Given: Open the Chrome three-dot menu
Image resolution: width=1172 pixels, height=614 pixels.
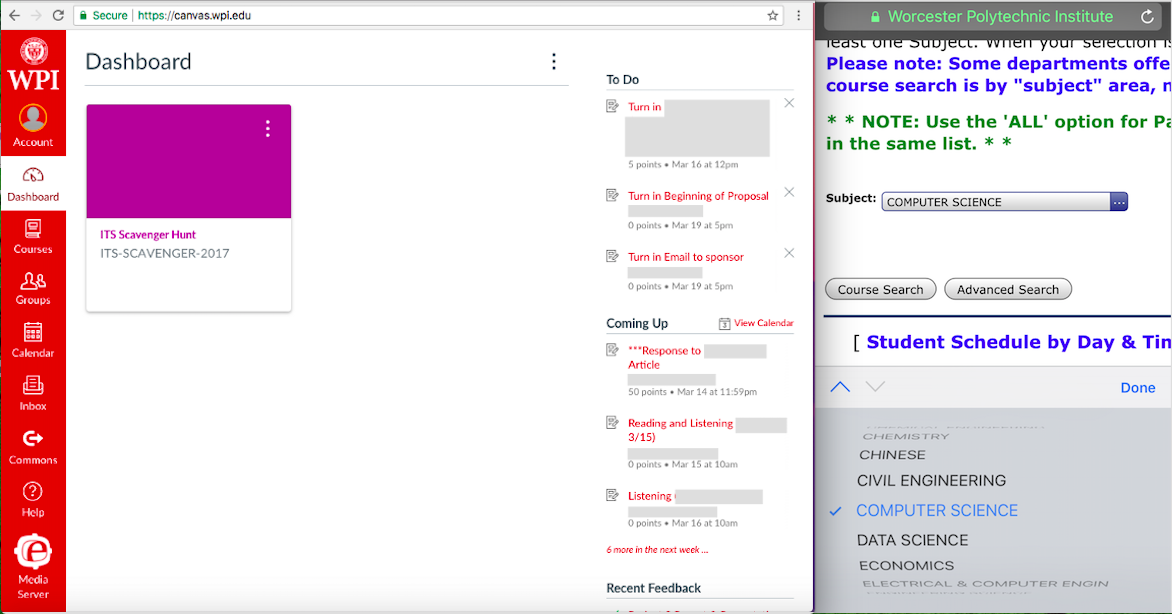Looking at the screenshot, I should [798, 15].
